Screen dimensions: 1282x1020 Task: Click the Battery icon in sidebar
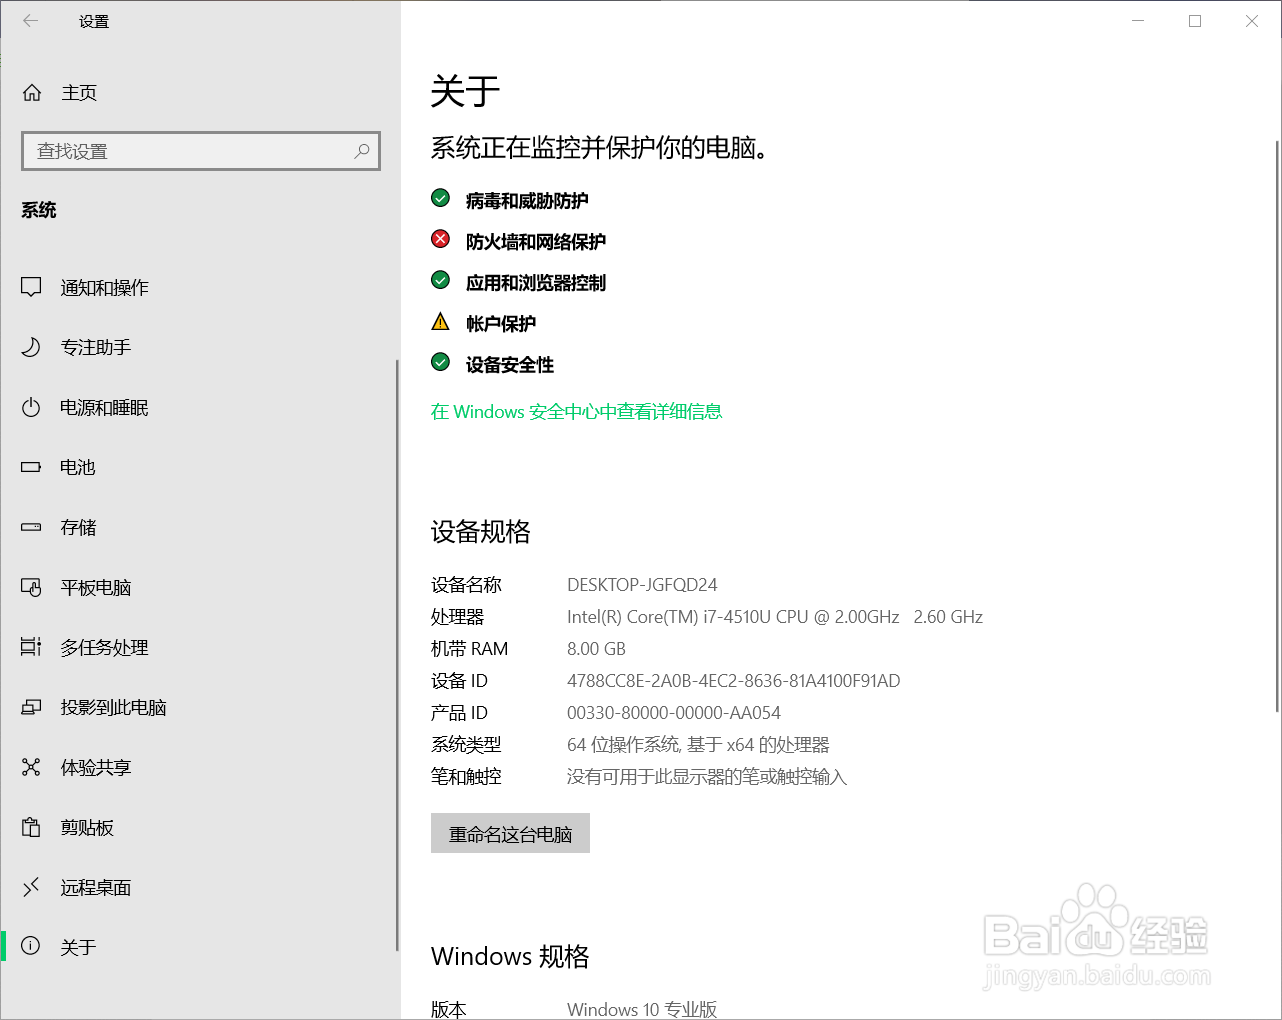coord(31,467)
